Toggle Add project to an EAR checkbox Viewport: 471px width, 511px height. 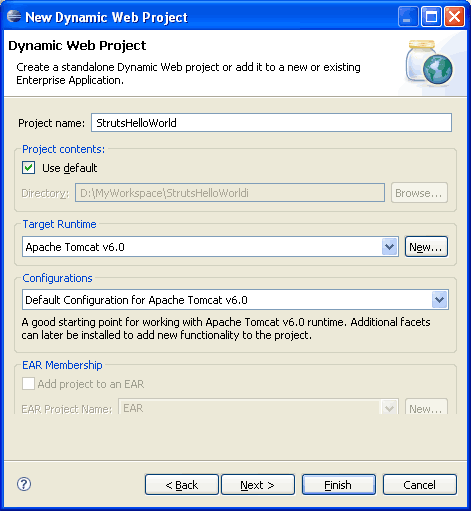click(28, 384)
